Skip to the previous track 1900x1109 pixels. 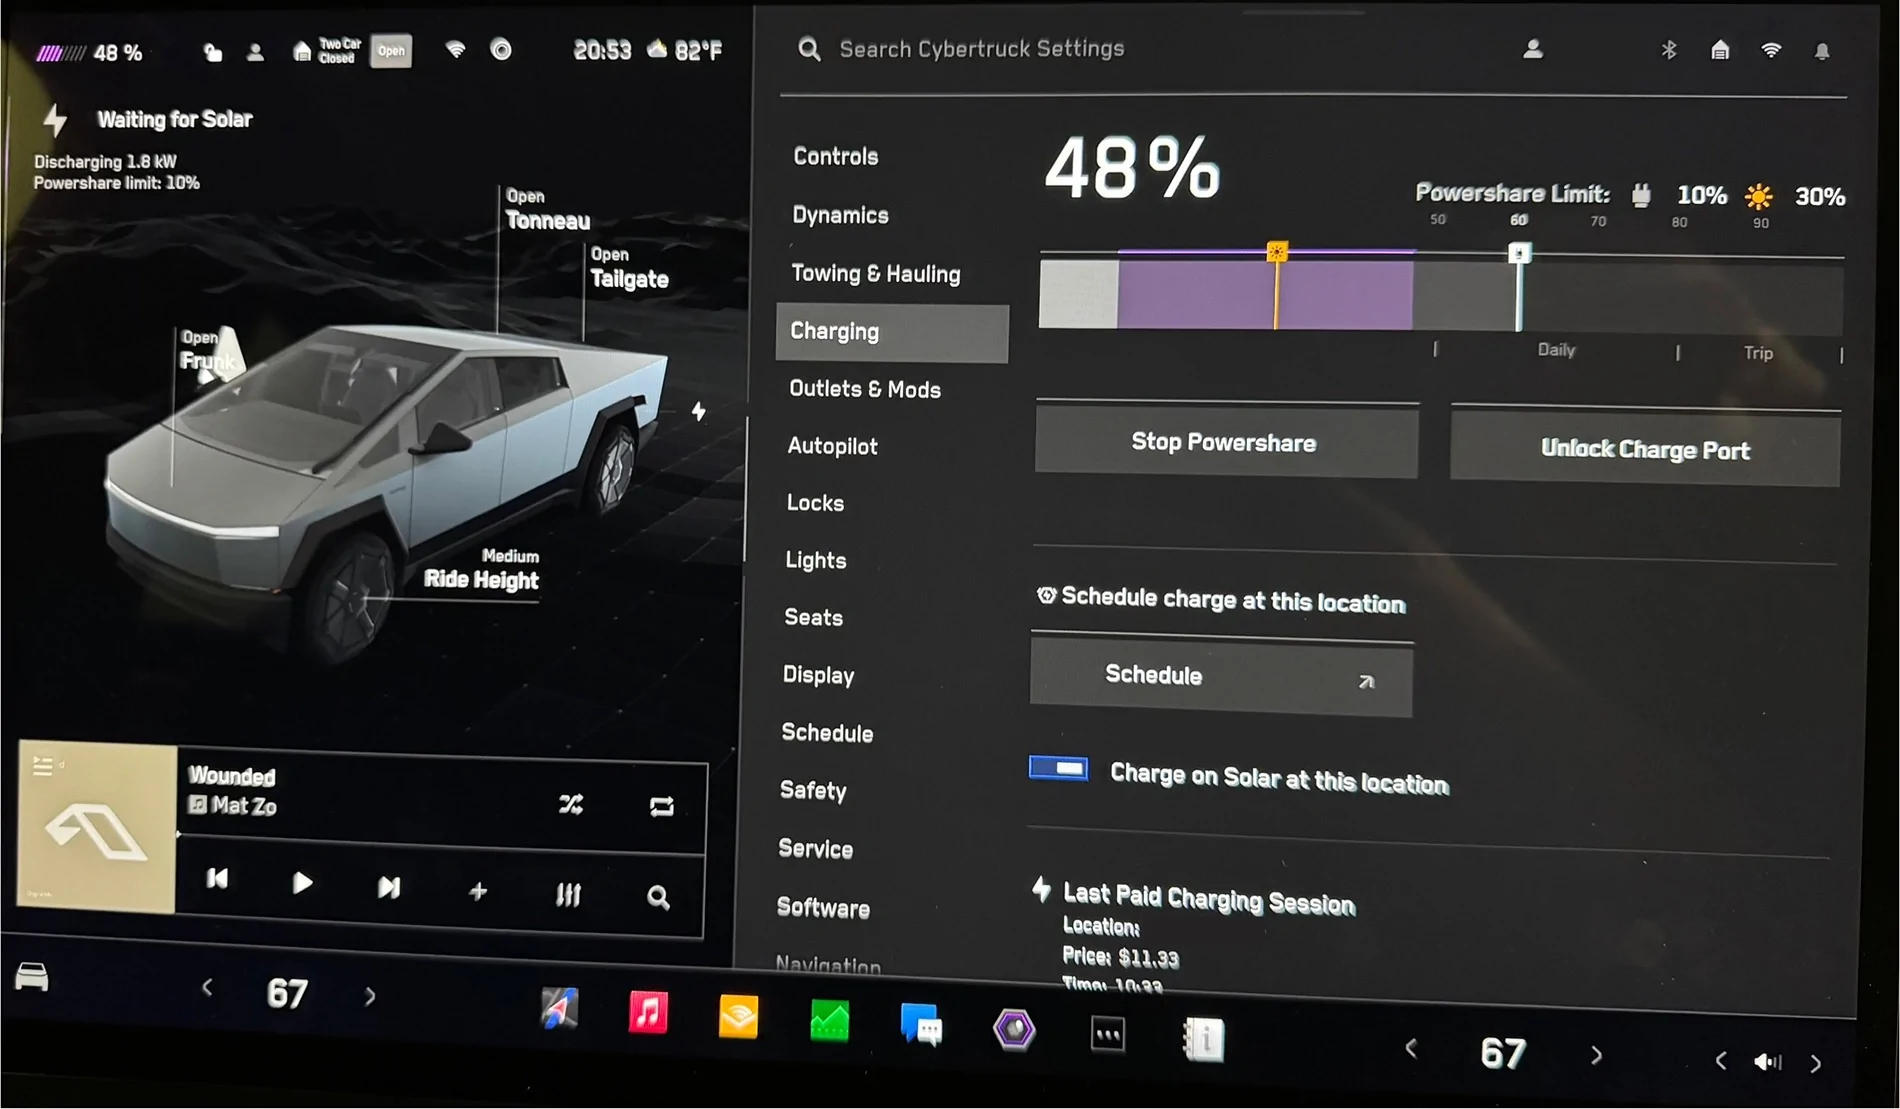pyautogui.click(x=217, y=879)
